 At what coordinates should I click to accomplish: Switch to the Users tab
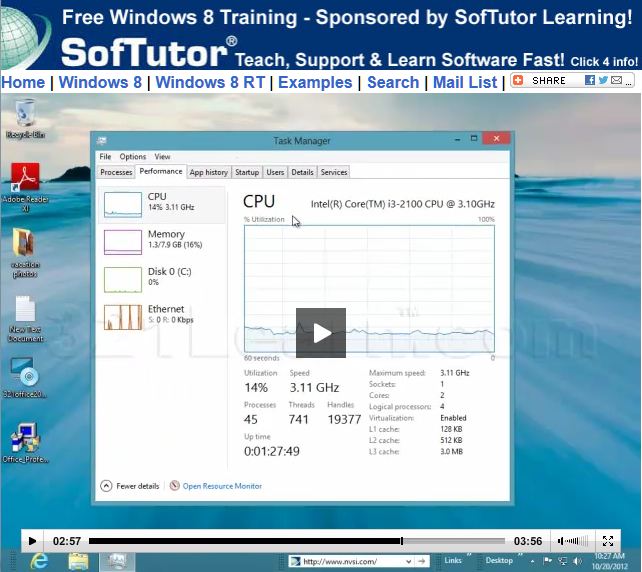coord(275,172)
